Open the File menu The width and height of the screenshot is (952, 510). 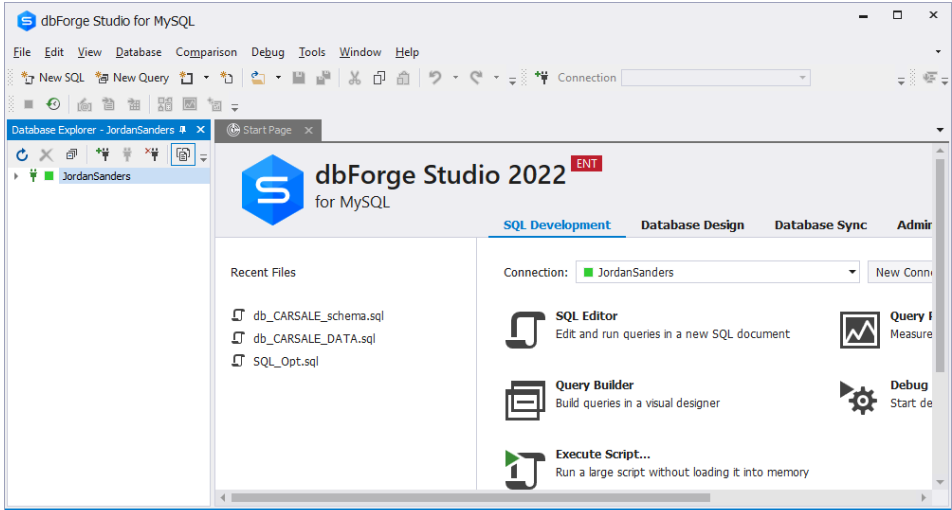coord(22,52)
